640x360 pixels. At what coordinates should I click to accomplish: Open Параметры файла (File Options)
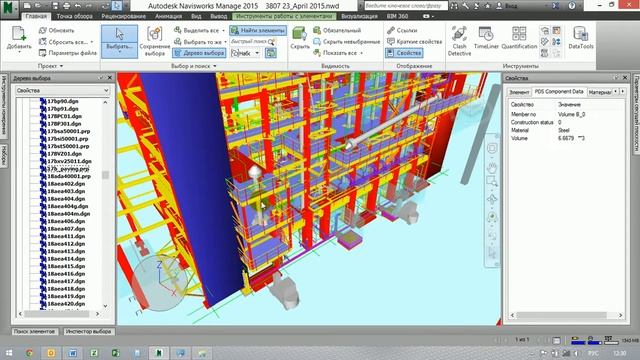(68, 53)
